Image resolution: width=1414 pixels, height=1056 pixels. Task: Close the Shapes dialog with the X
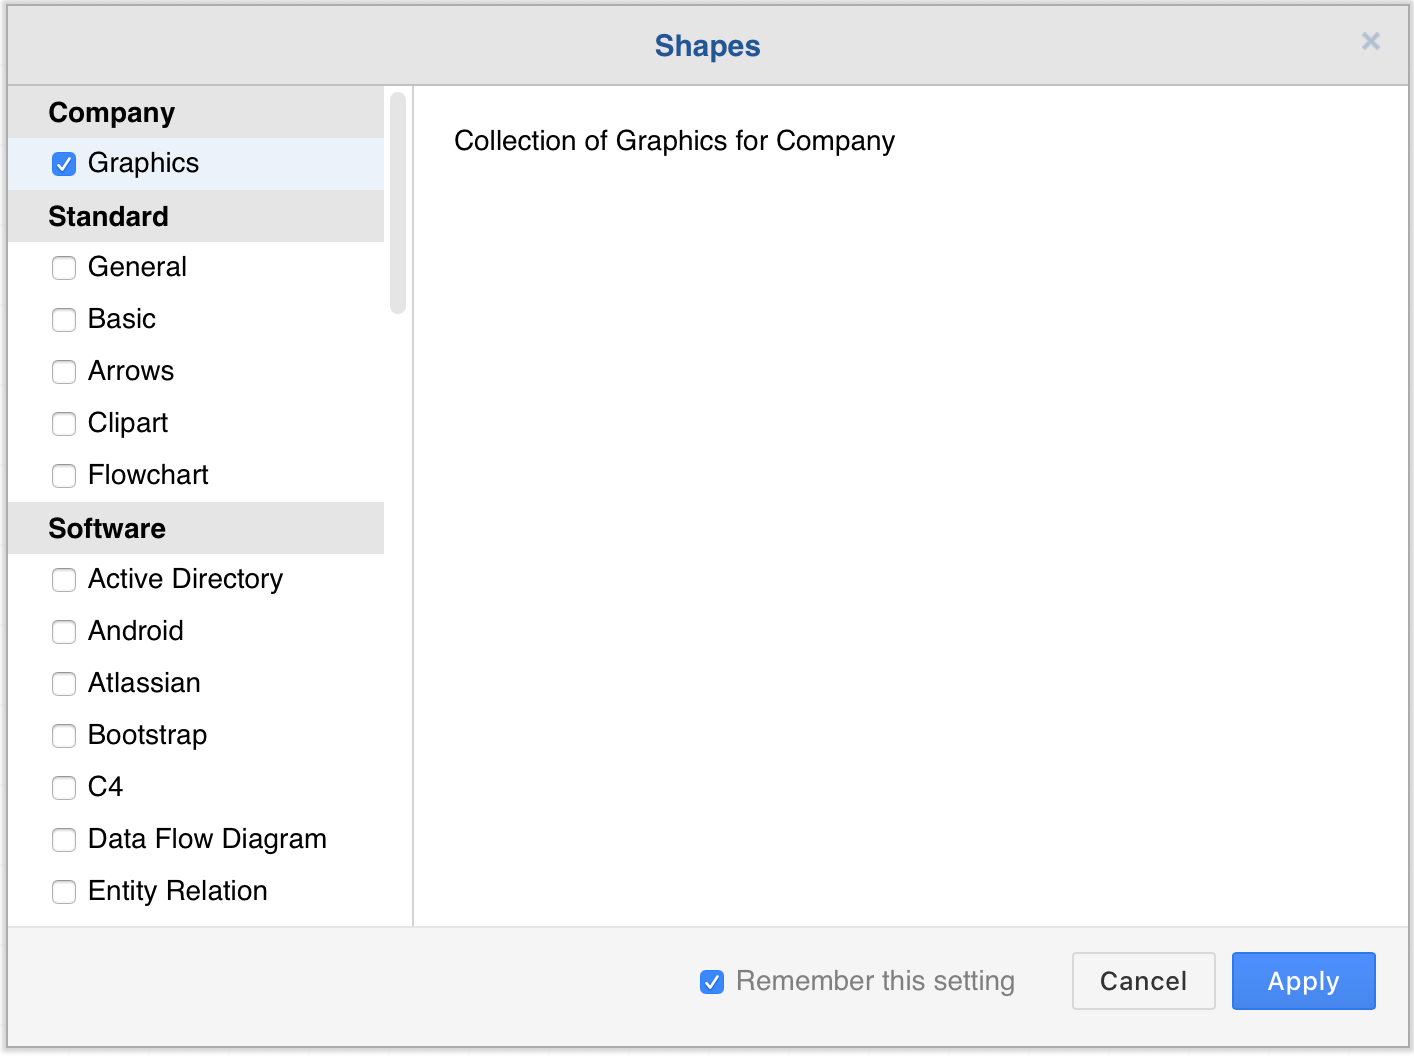tap(1369, 42)
